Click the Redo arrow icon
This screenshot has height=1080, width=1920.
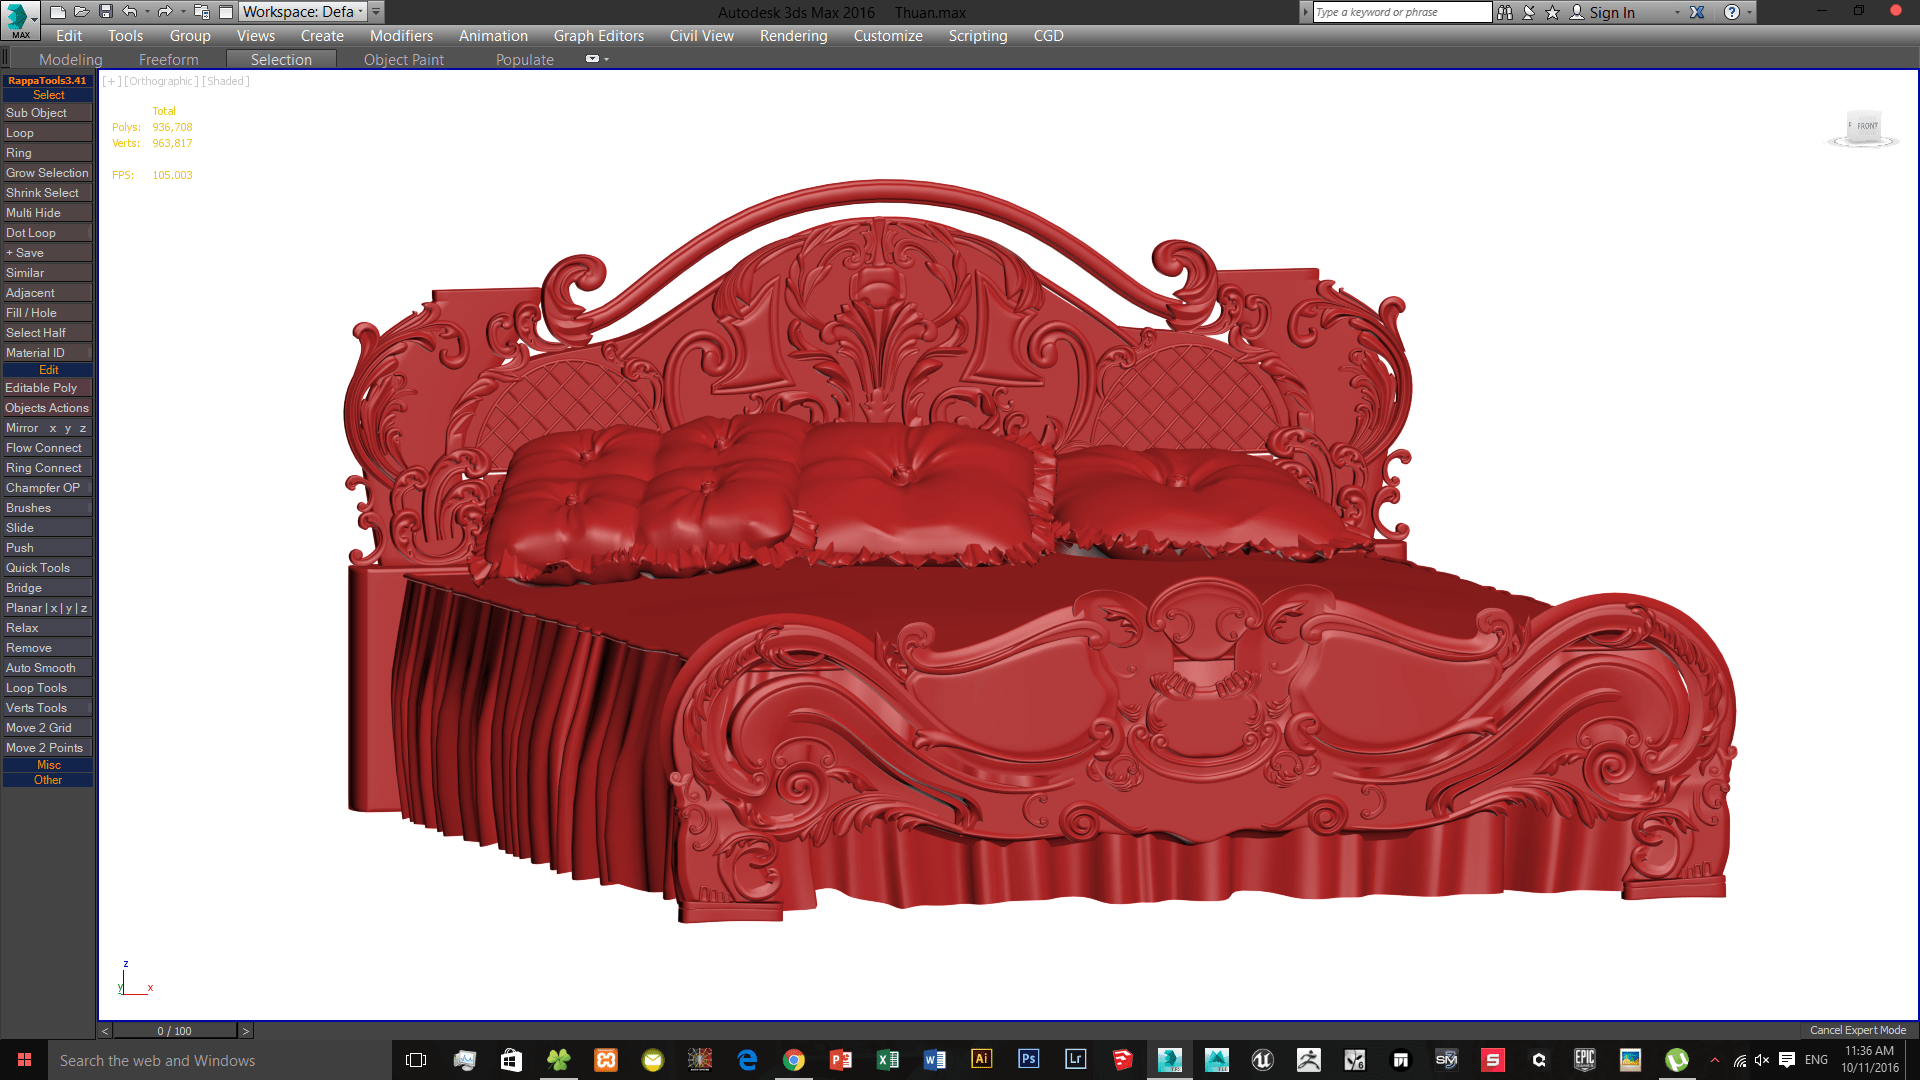165,12
